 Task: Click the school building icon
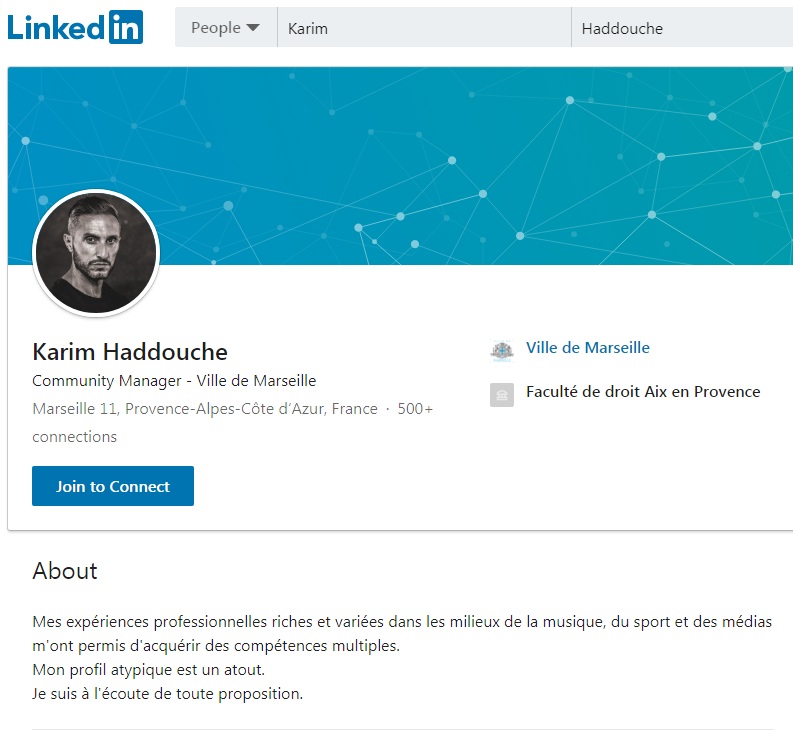[x=502, y=394]
